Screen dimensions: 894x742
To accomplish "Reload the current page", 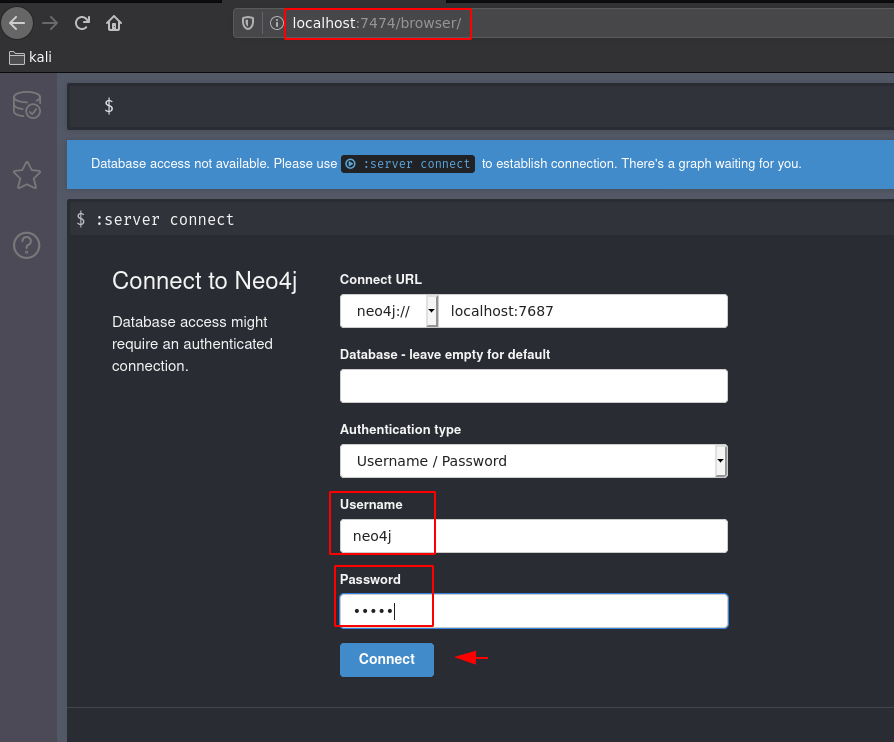I will [82, 23].
